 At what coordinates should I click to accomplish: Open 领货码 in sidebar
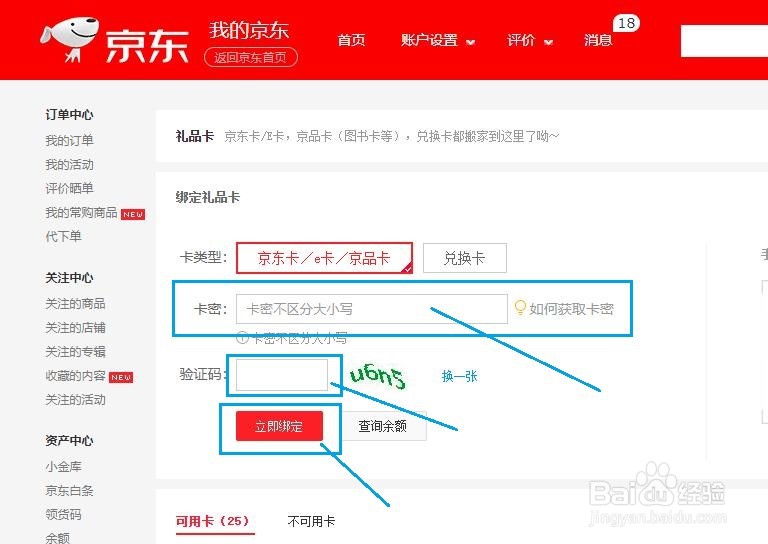coord(63,515)
